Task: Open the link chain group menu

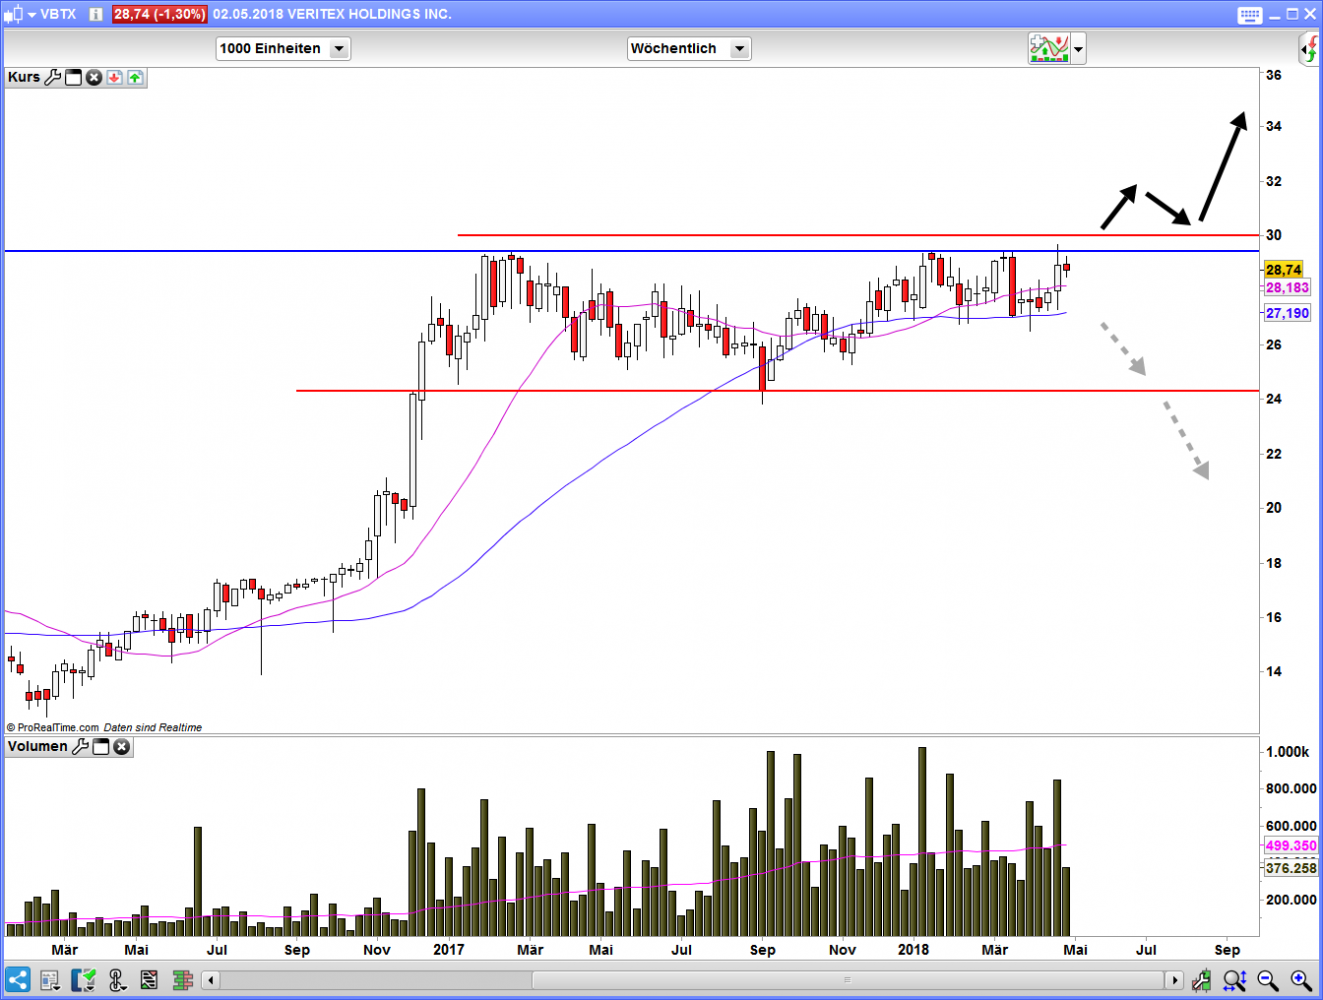Action: click(x=116, y=980)
